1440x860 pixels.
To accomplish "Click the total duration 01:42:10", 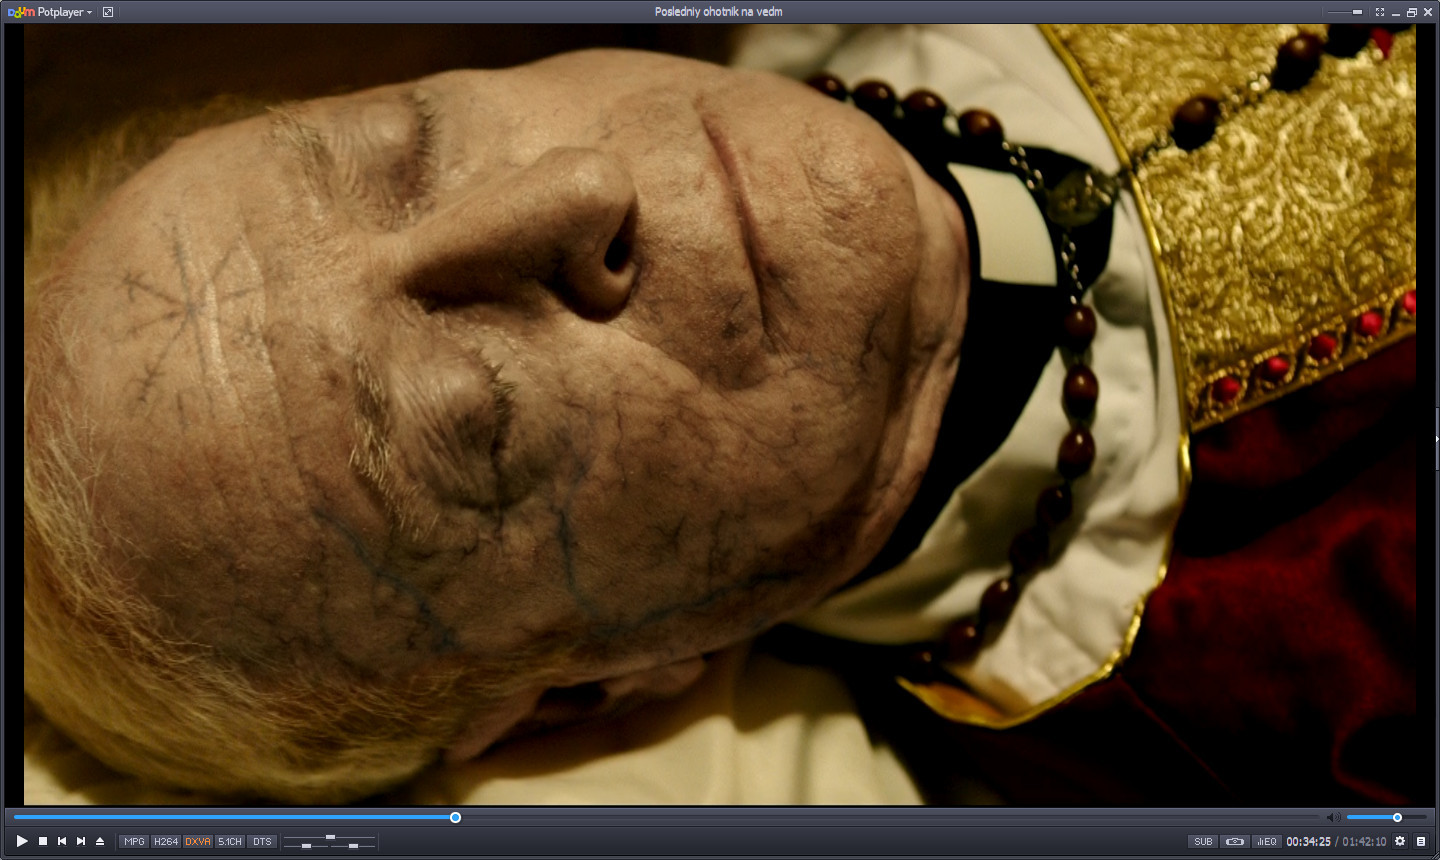I will tap(1364, 842).
